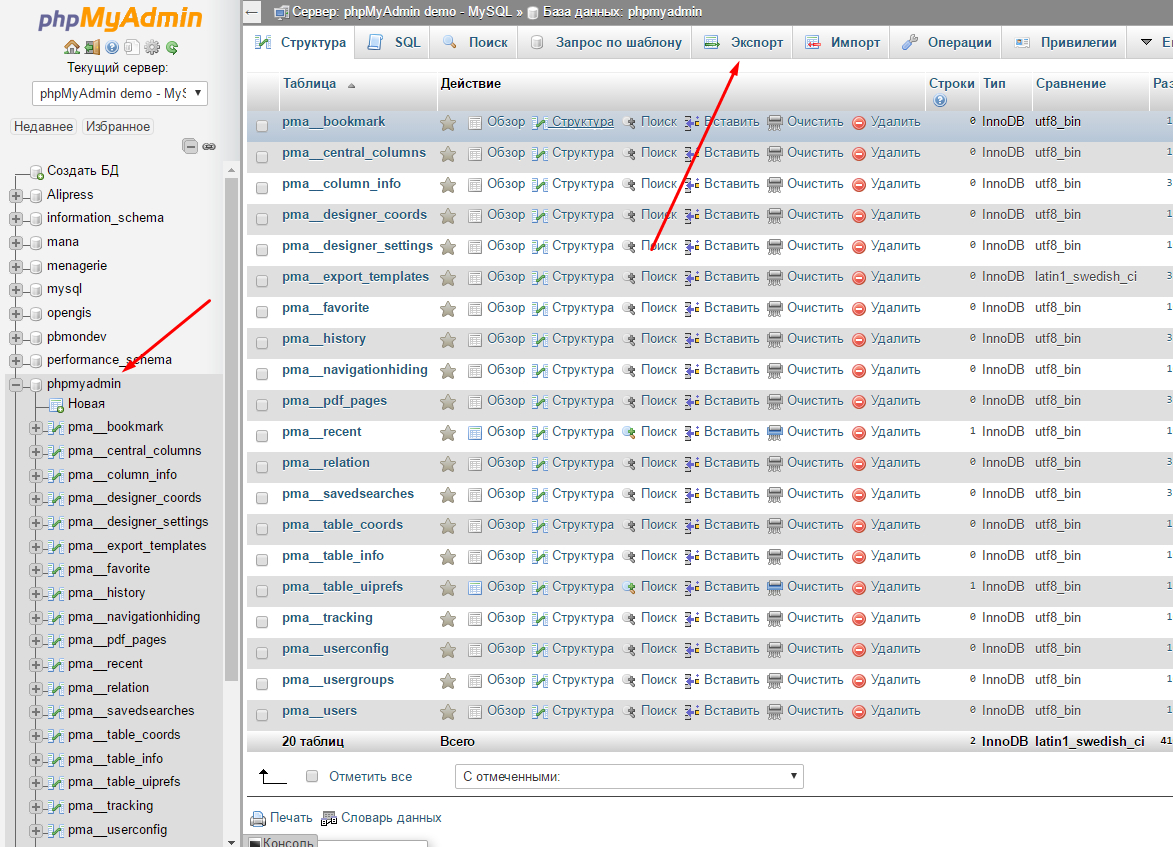Click the Печать link
This screenshot has width=1173, height=847.
291,818
